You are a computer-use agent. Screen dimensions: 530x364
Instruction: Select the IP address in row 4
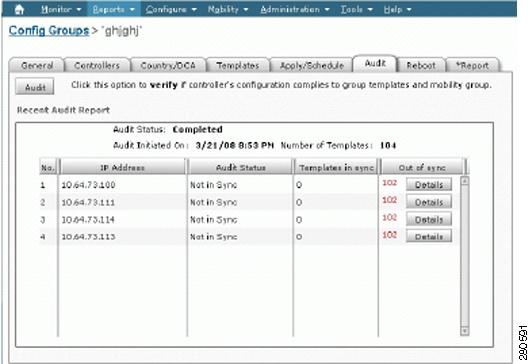point(88,237)
